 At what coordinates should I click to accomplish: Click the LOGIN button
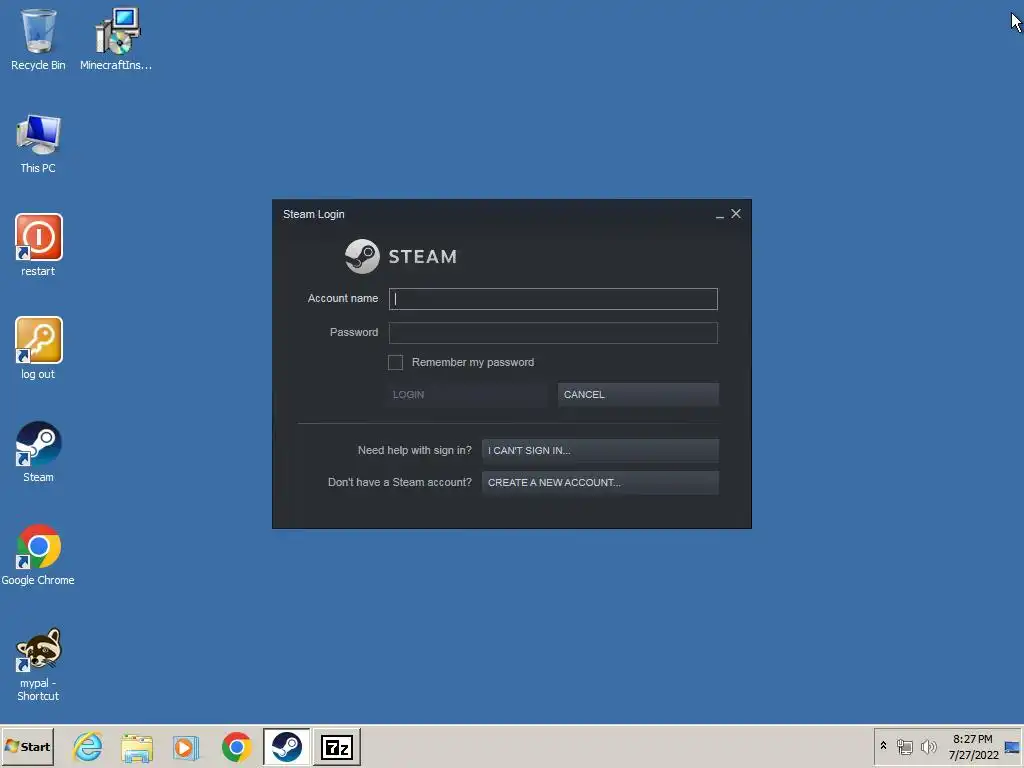click(467, 394)
